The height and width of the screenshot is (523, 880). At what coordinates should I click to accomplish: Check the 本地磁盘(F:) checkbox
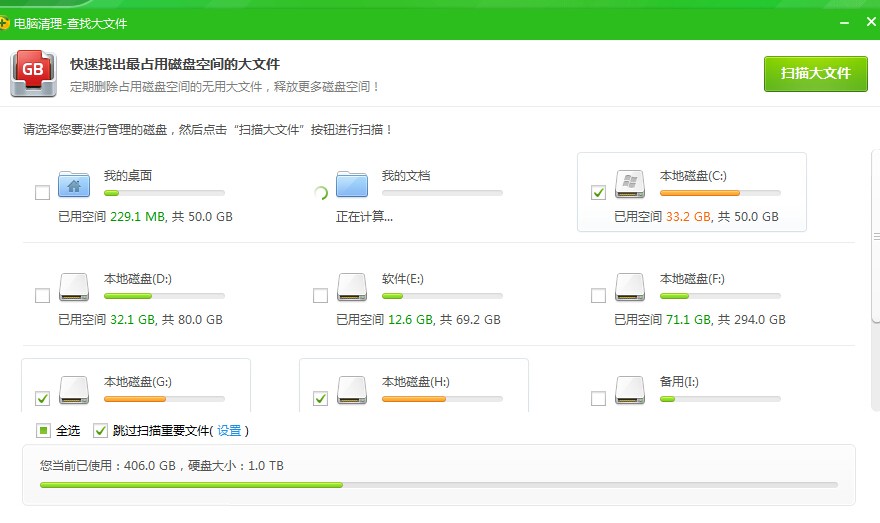[598, 295]
